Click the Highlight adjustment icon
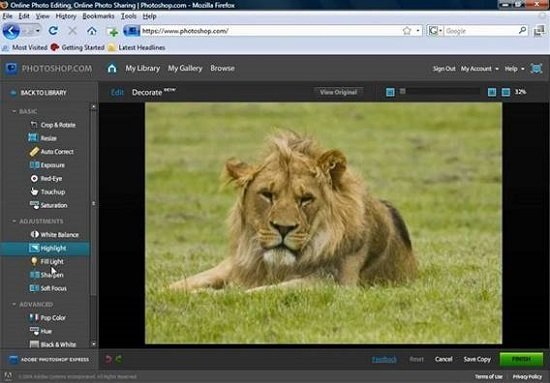The width and height of the screenshot is (550, 383). pyautogui.click(x=34, y=248)
